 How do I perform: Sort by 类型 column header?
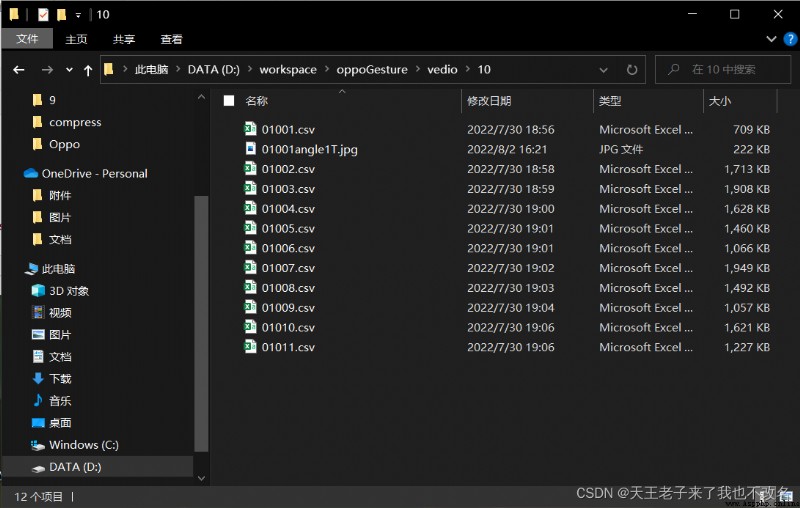coord(610,101)
